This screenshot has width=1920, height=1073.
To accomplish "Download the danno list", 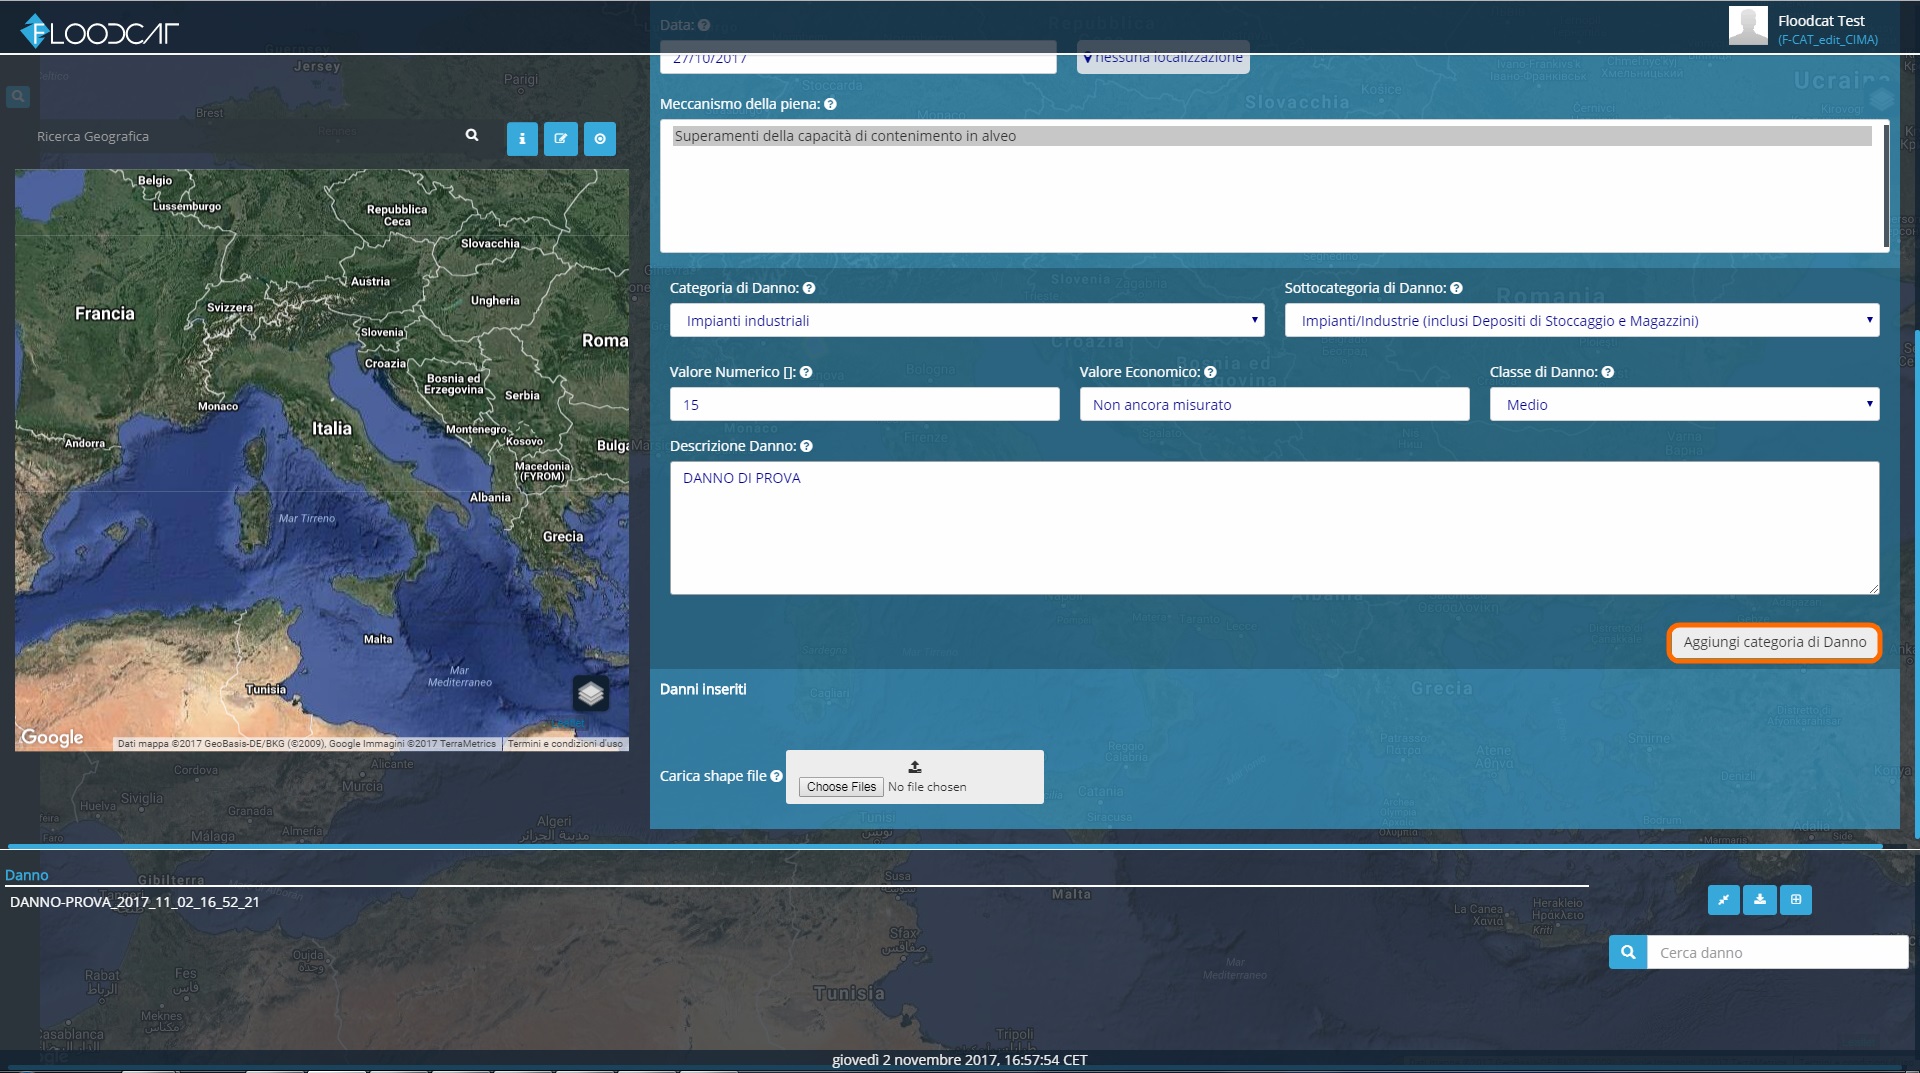I will 1760,900.
